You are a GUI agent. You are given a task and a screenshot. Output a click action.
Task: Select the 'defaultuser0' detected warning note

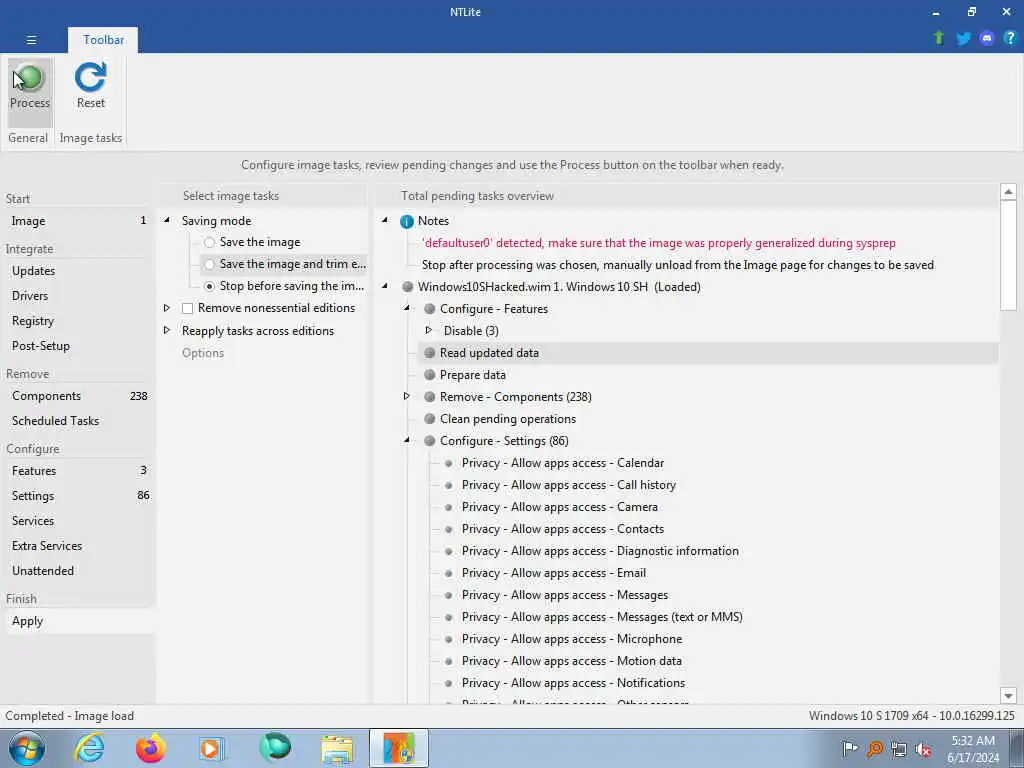tap(658, 243)
